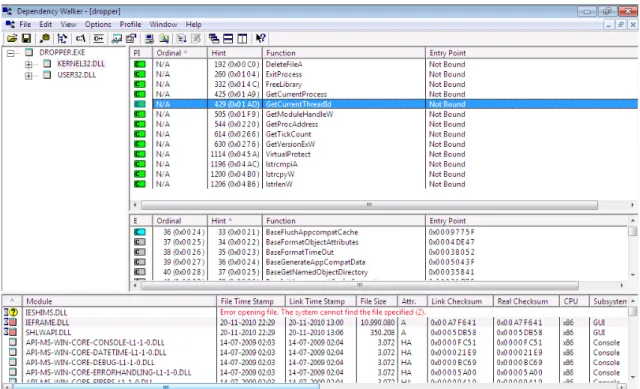This screenshot has width=640, height=389.
Task: Click the greyed Stop Profiling toolbar icon
Action: tap(196, 38)
